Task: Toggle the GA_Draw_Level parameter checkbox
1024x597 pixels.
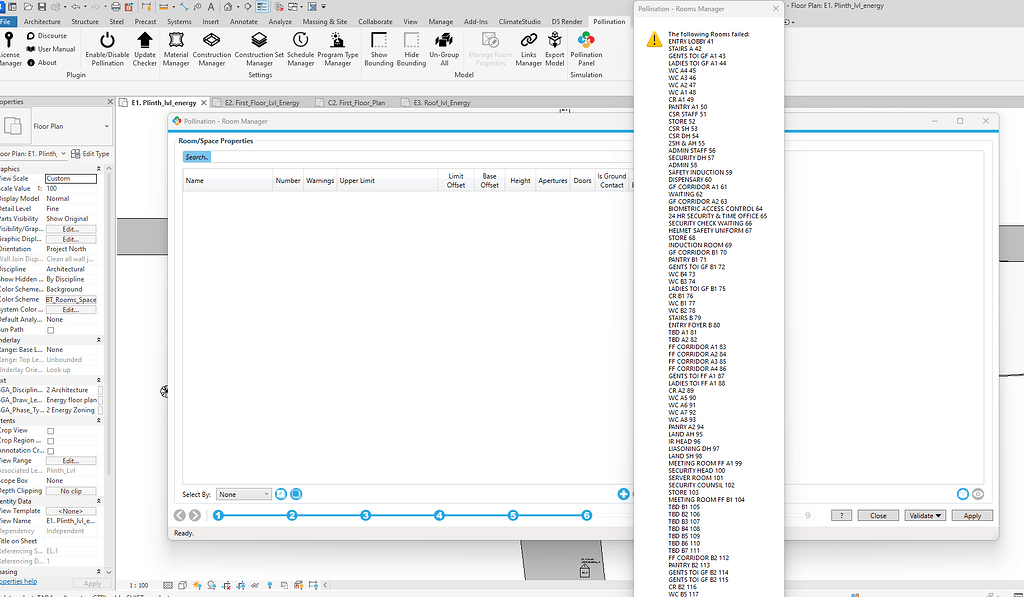Action: pos(101,400)
